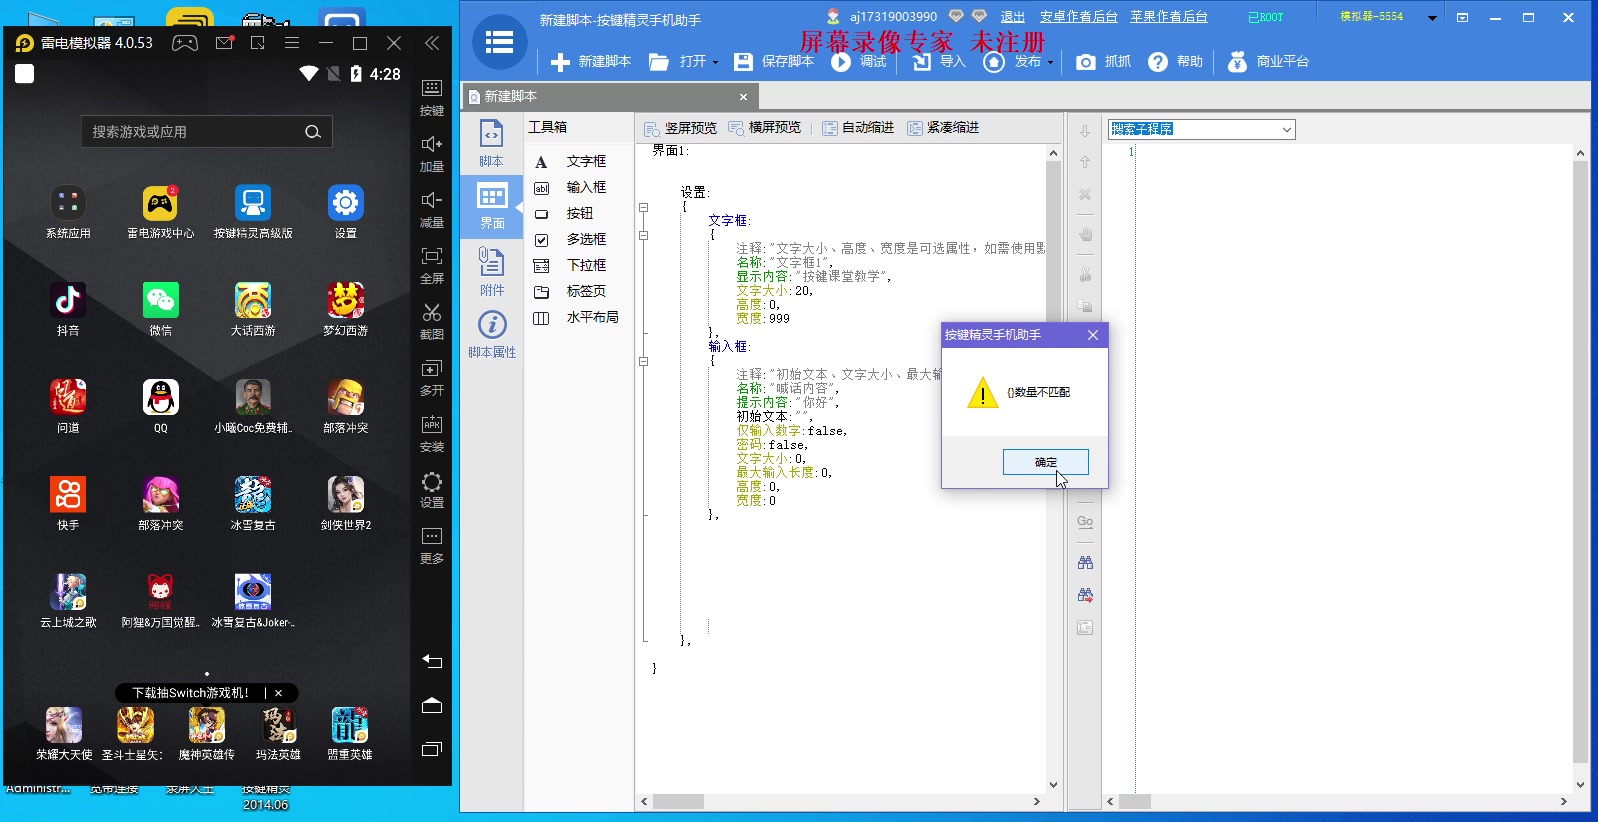
Task: Click 保存脚本 toolbar button
Action: [x=775, y=62]
